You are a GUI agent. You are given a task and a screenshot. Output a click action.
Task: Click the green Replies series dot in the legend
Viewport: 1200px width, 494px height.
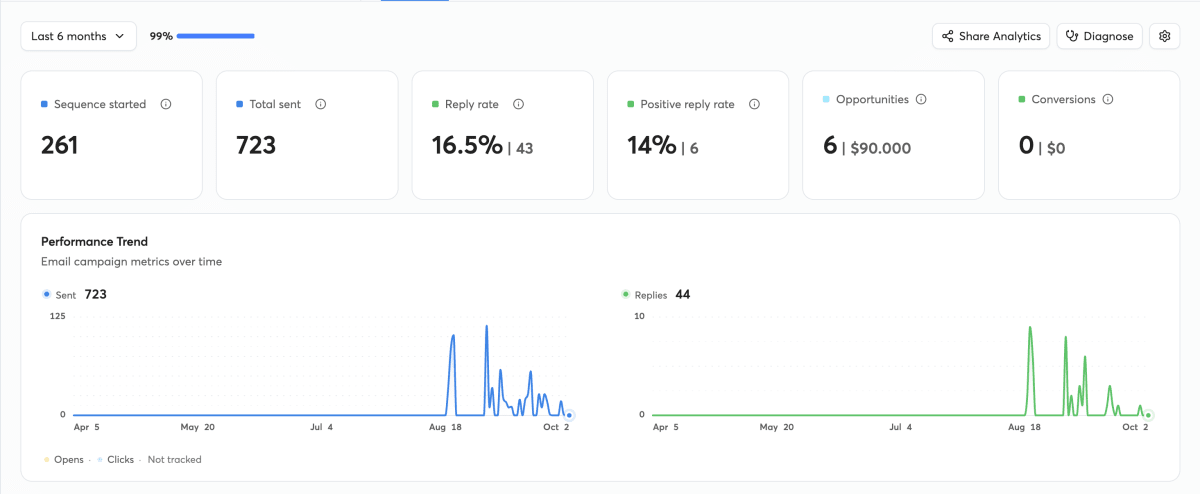[x=625, y=295]
